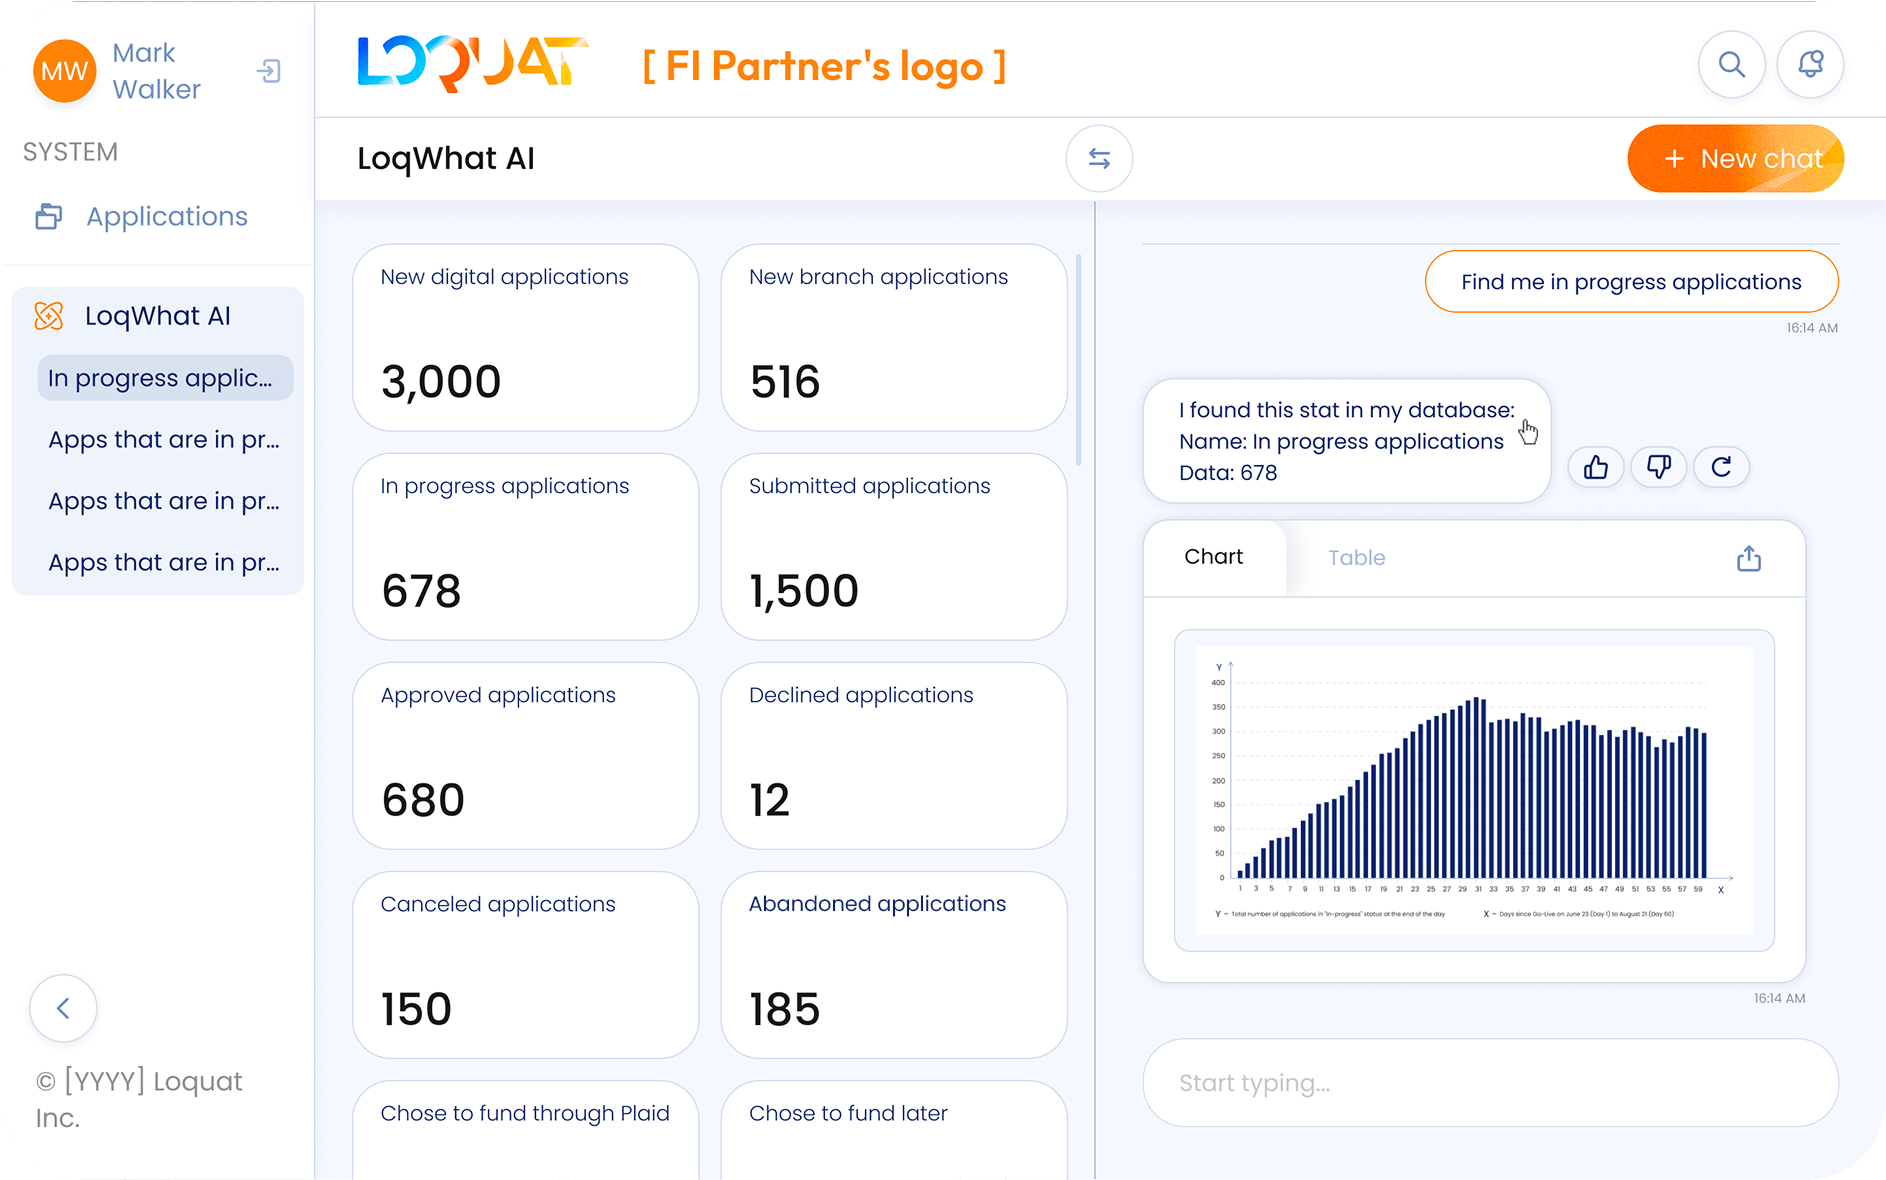This screenshot has width=1886, height=1180.
Task: Open Applications in the sidebar
Action: click(166, 217)
